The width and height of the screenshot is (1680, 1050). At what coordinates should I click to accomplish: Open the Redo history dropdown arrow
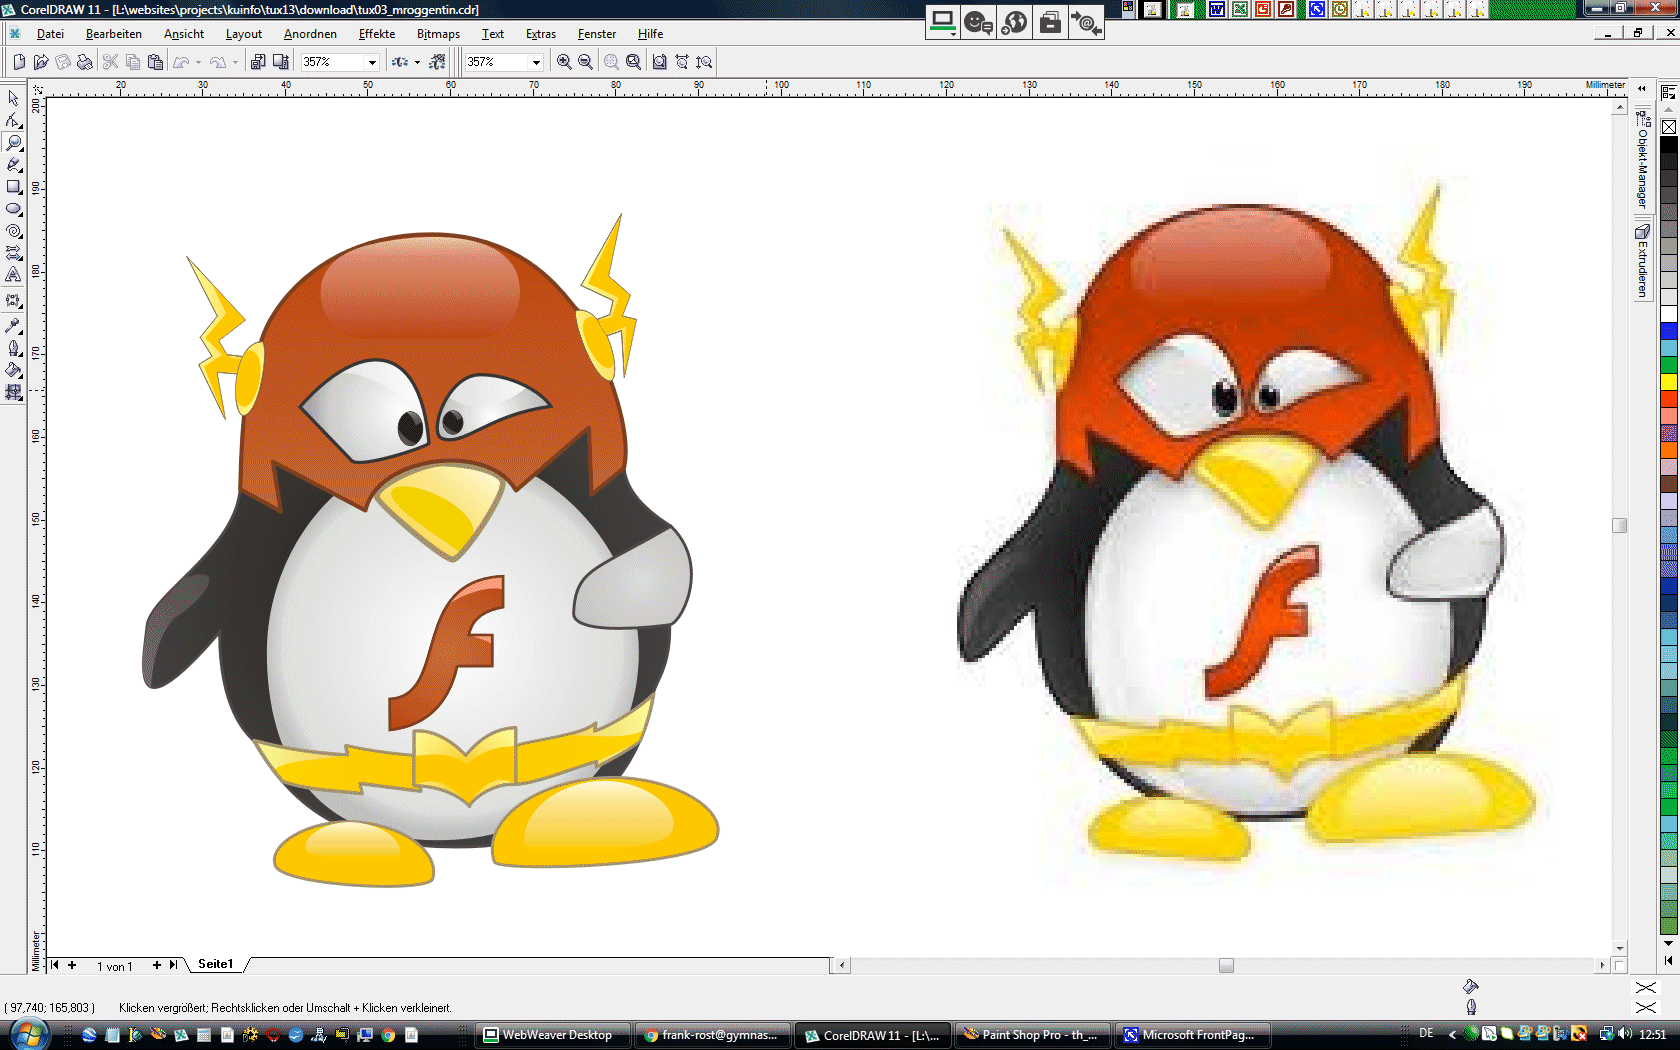click(235, 62)
